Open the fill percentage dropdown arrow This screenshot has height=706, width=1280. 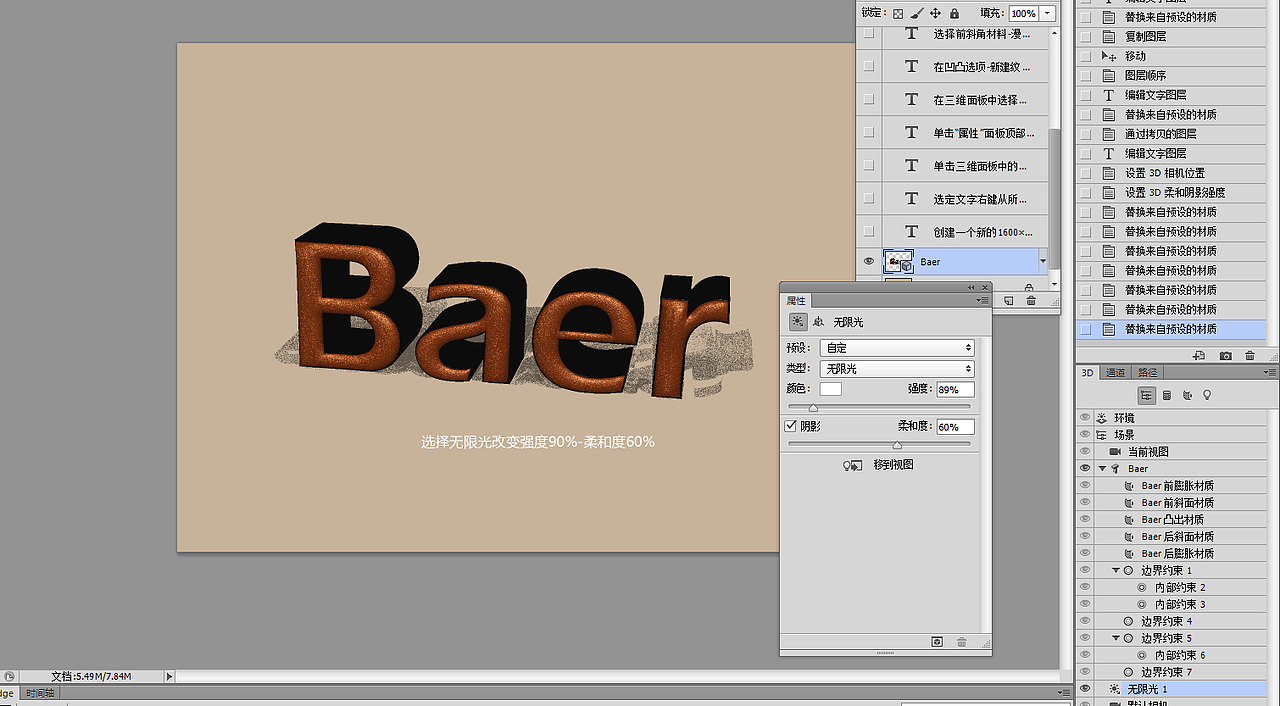tap(1047, 13)
